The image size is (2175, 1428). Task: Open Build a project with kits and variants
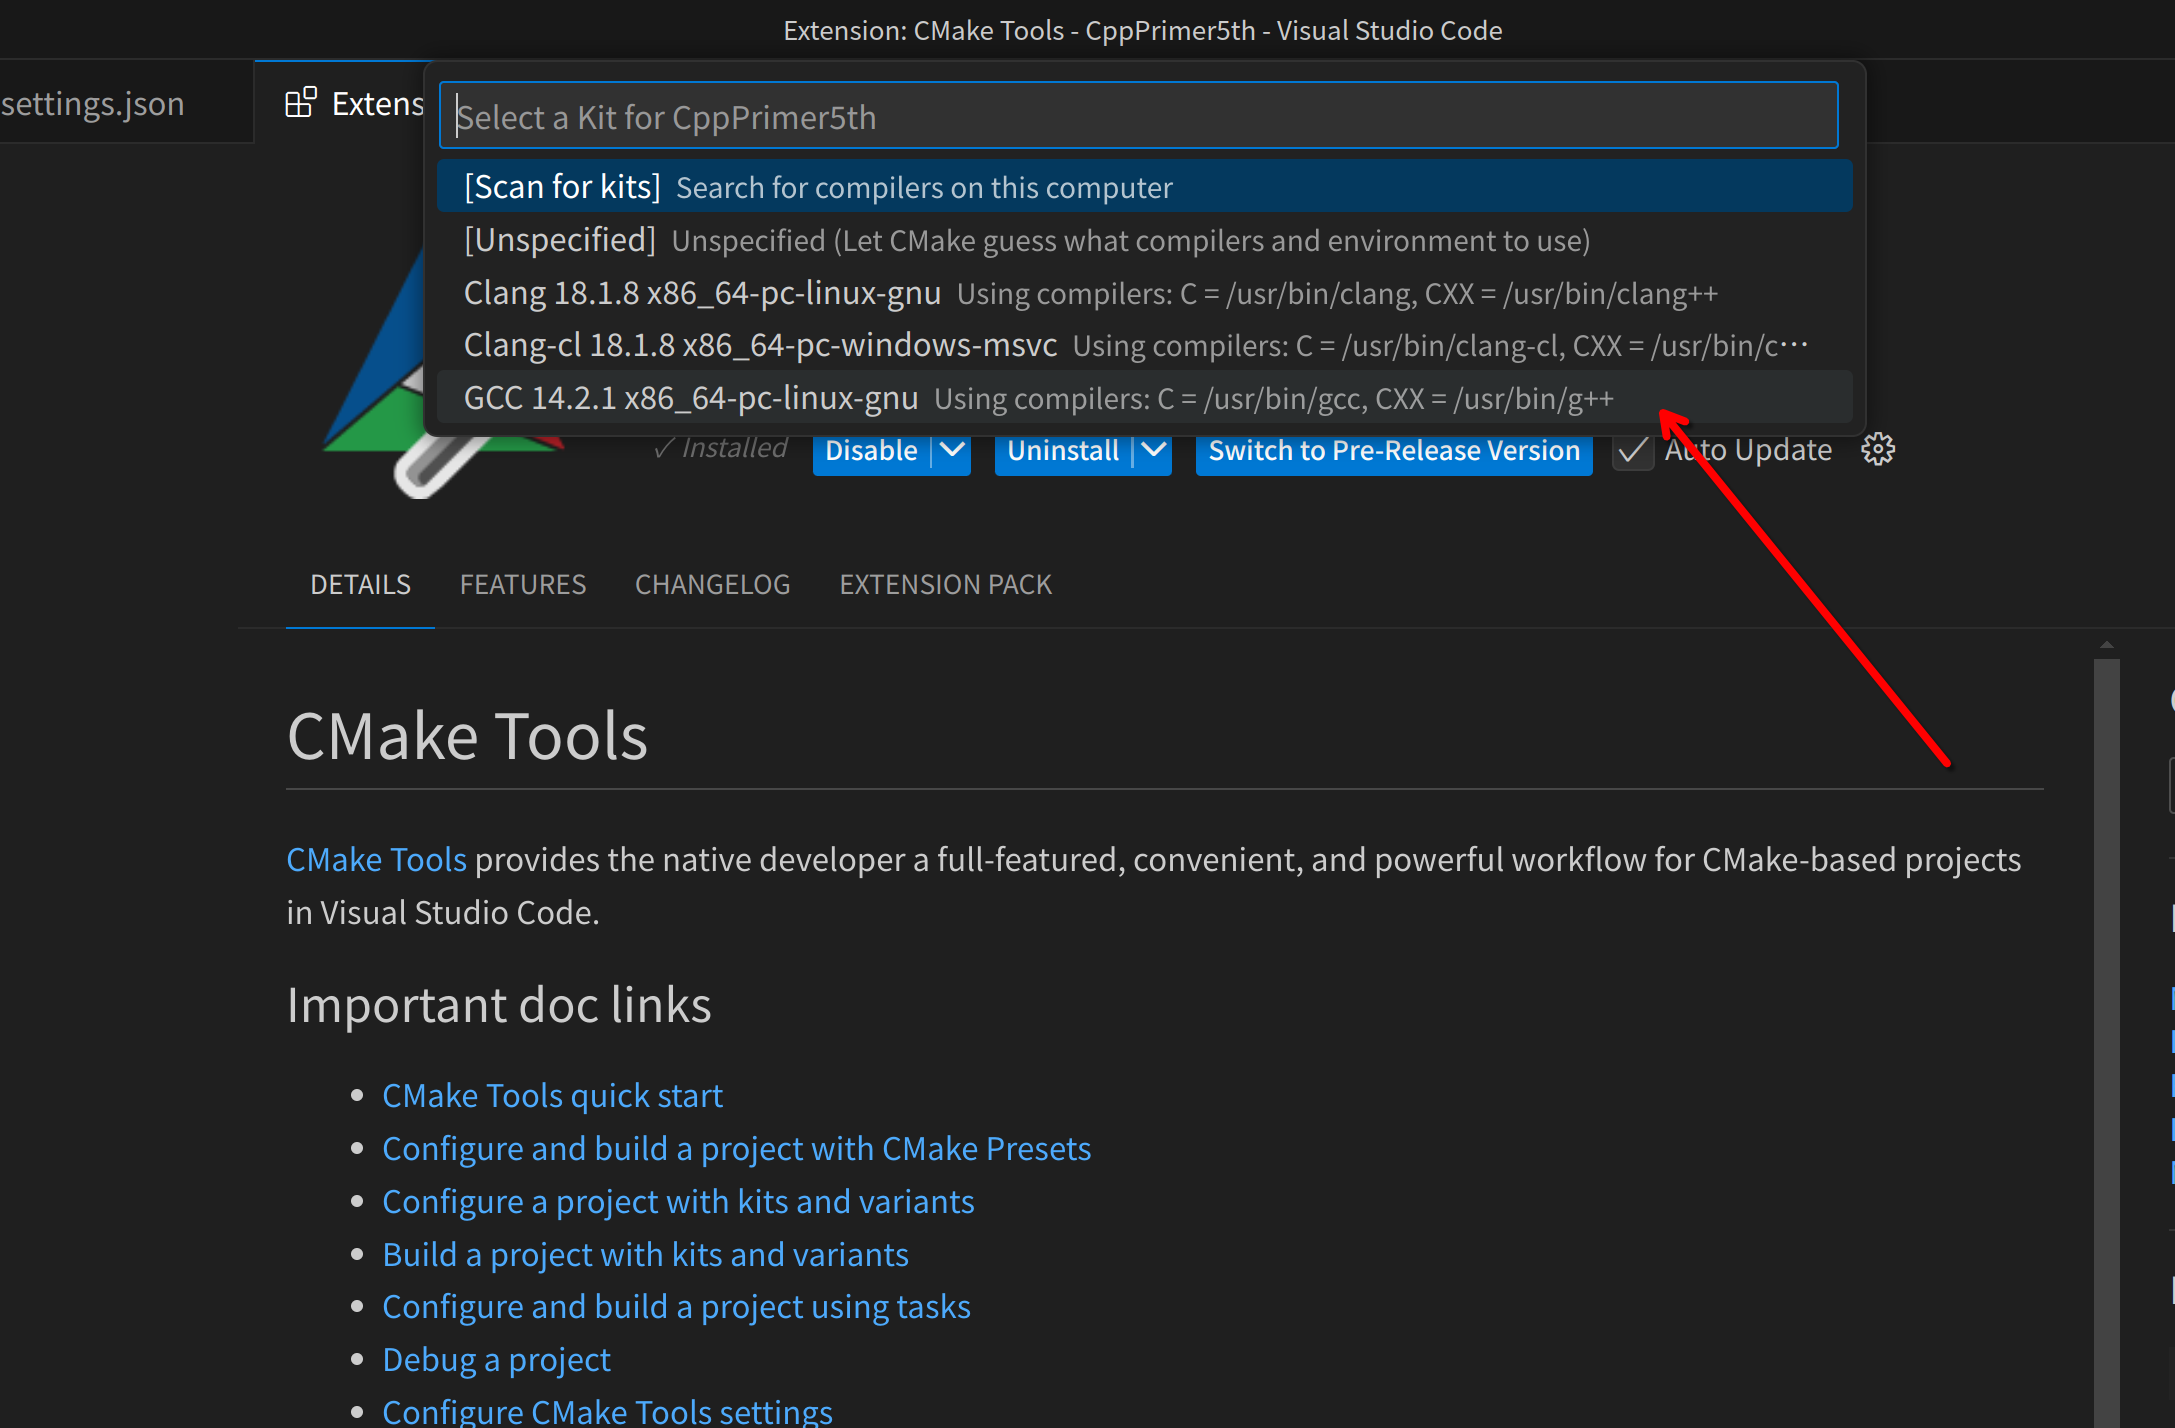tap(645, 1255)
